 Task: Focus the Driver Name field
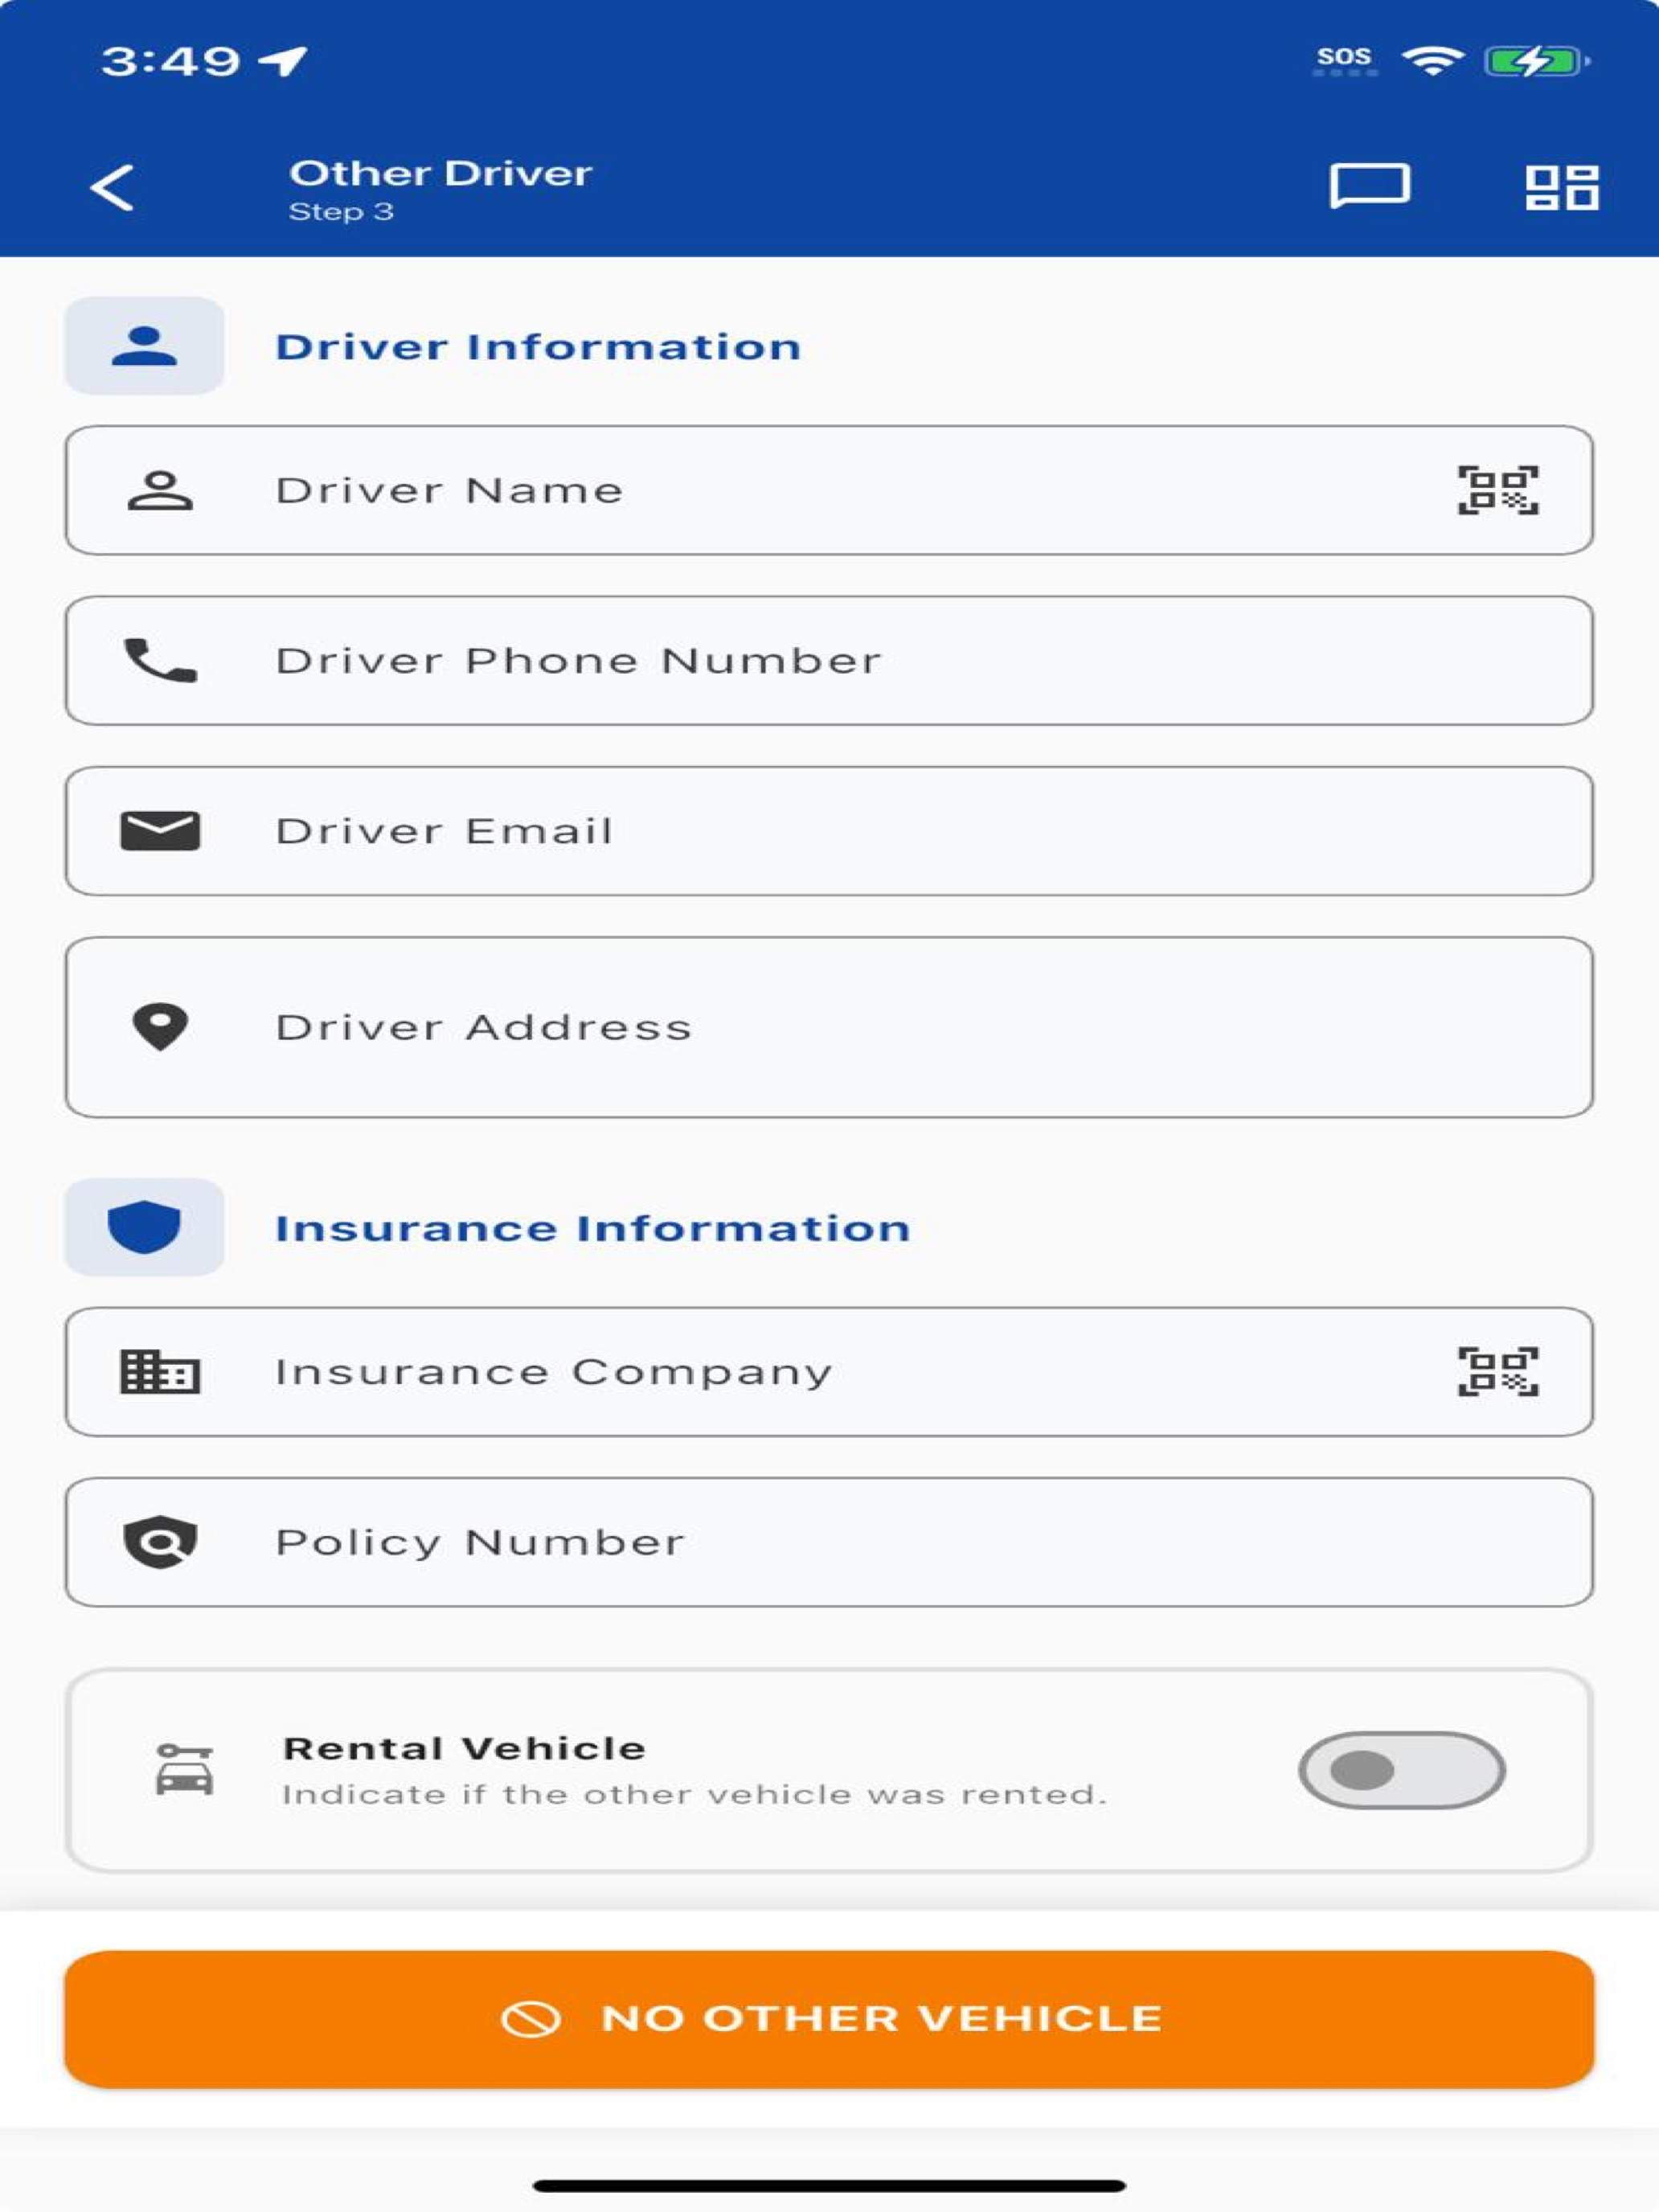tap(829, 490)
